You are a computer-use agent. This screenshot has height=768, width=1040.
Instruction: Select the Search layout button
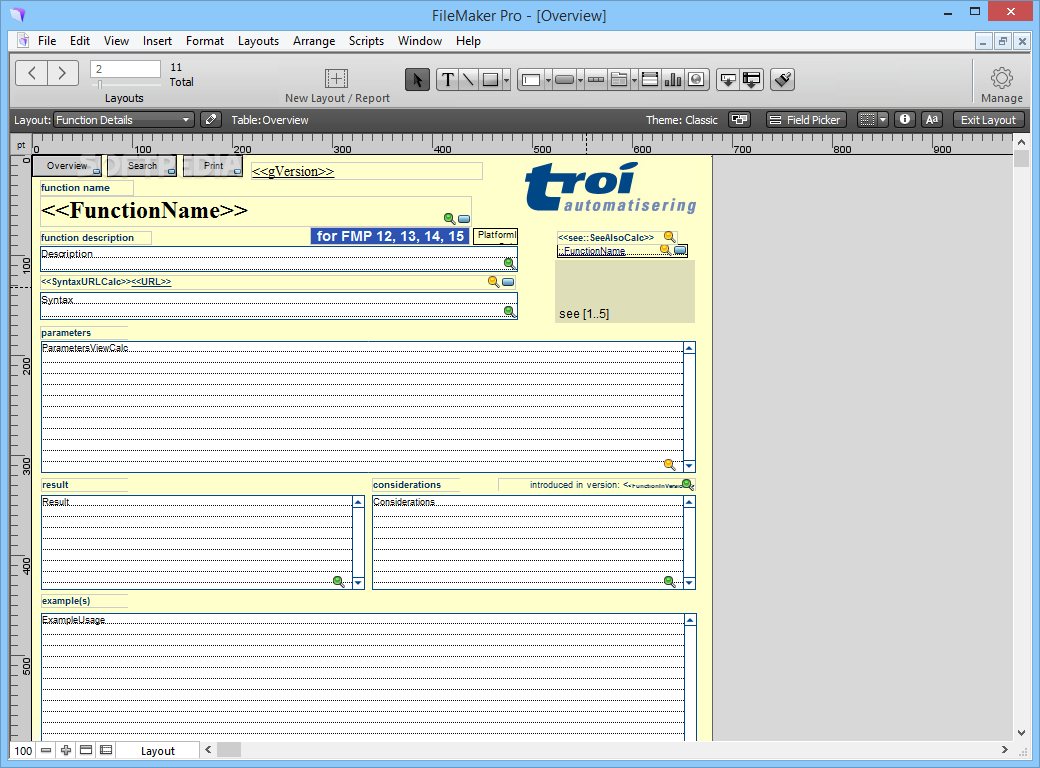click(x=142, y=166)
